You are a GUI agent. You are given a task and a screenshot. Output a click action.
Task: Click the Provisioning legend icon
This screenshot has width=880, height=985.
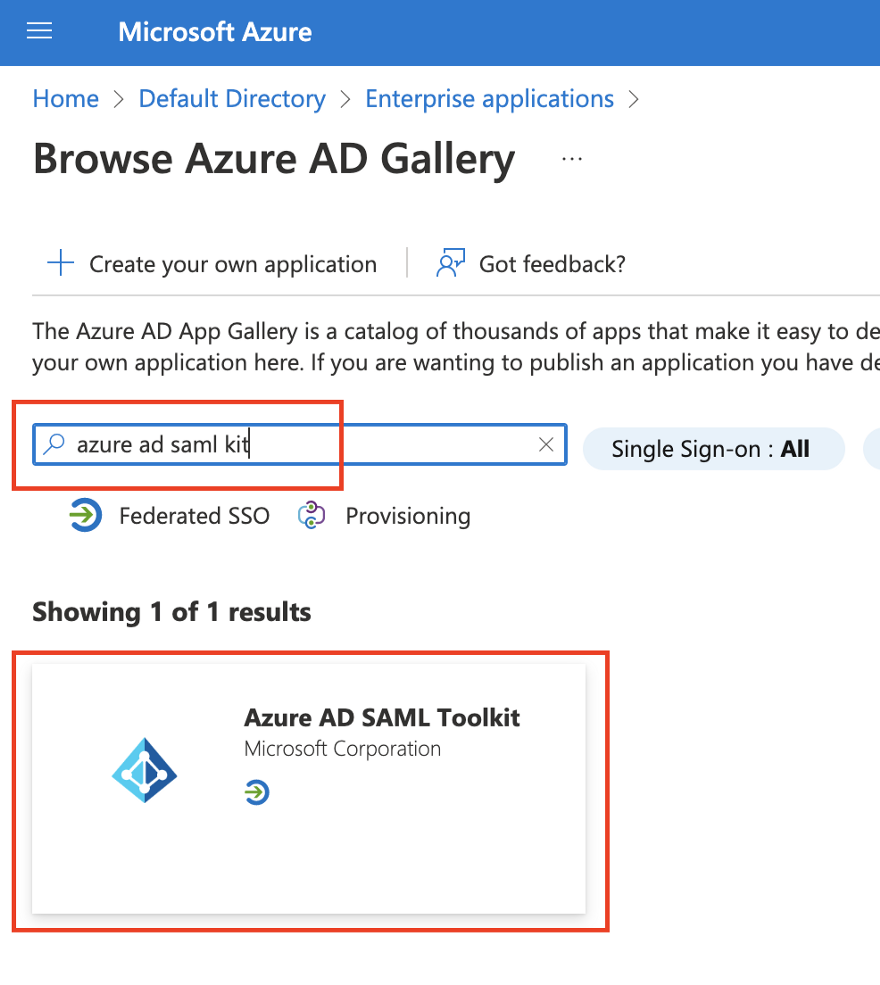(312, 516)
